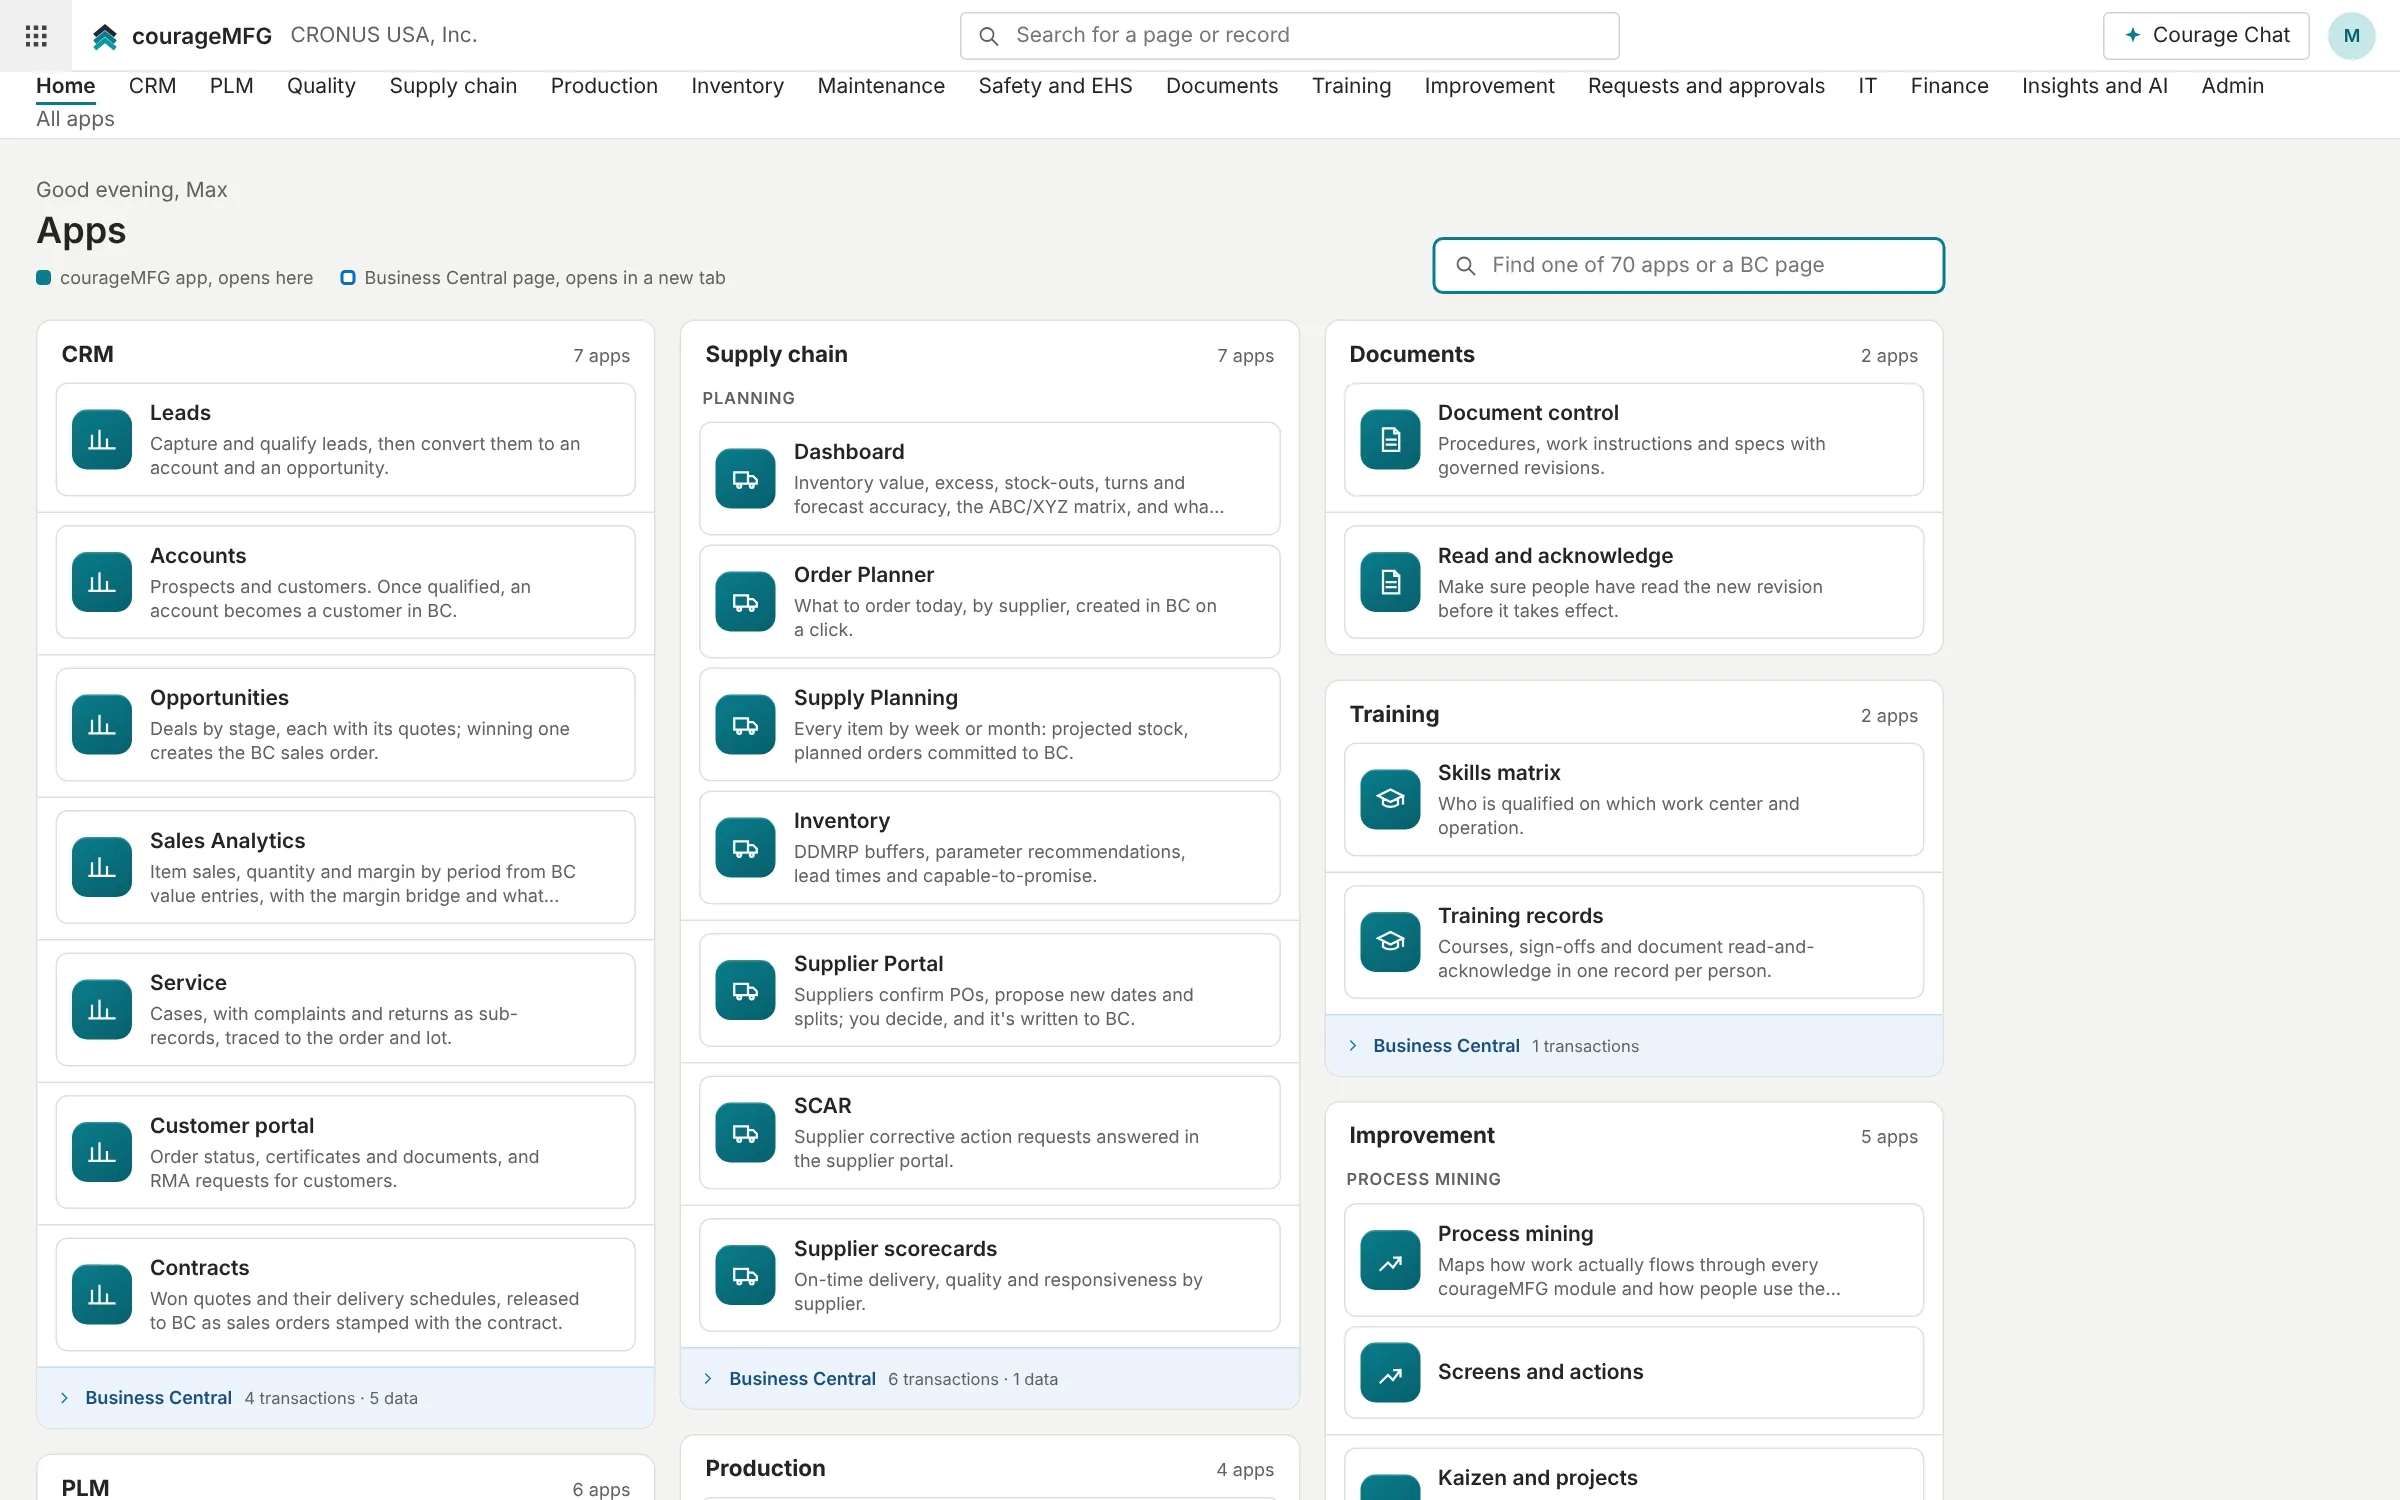The image size is (2400, 1500).
Task: Click the Supplier Portal truck icon
Action: point(745,990)
